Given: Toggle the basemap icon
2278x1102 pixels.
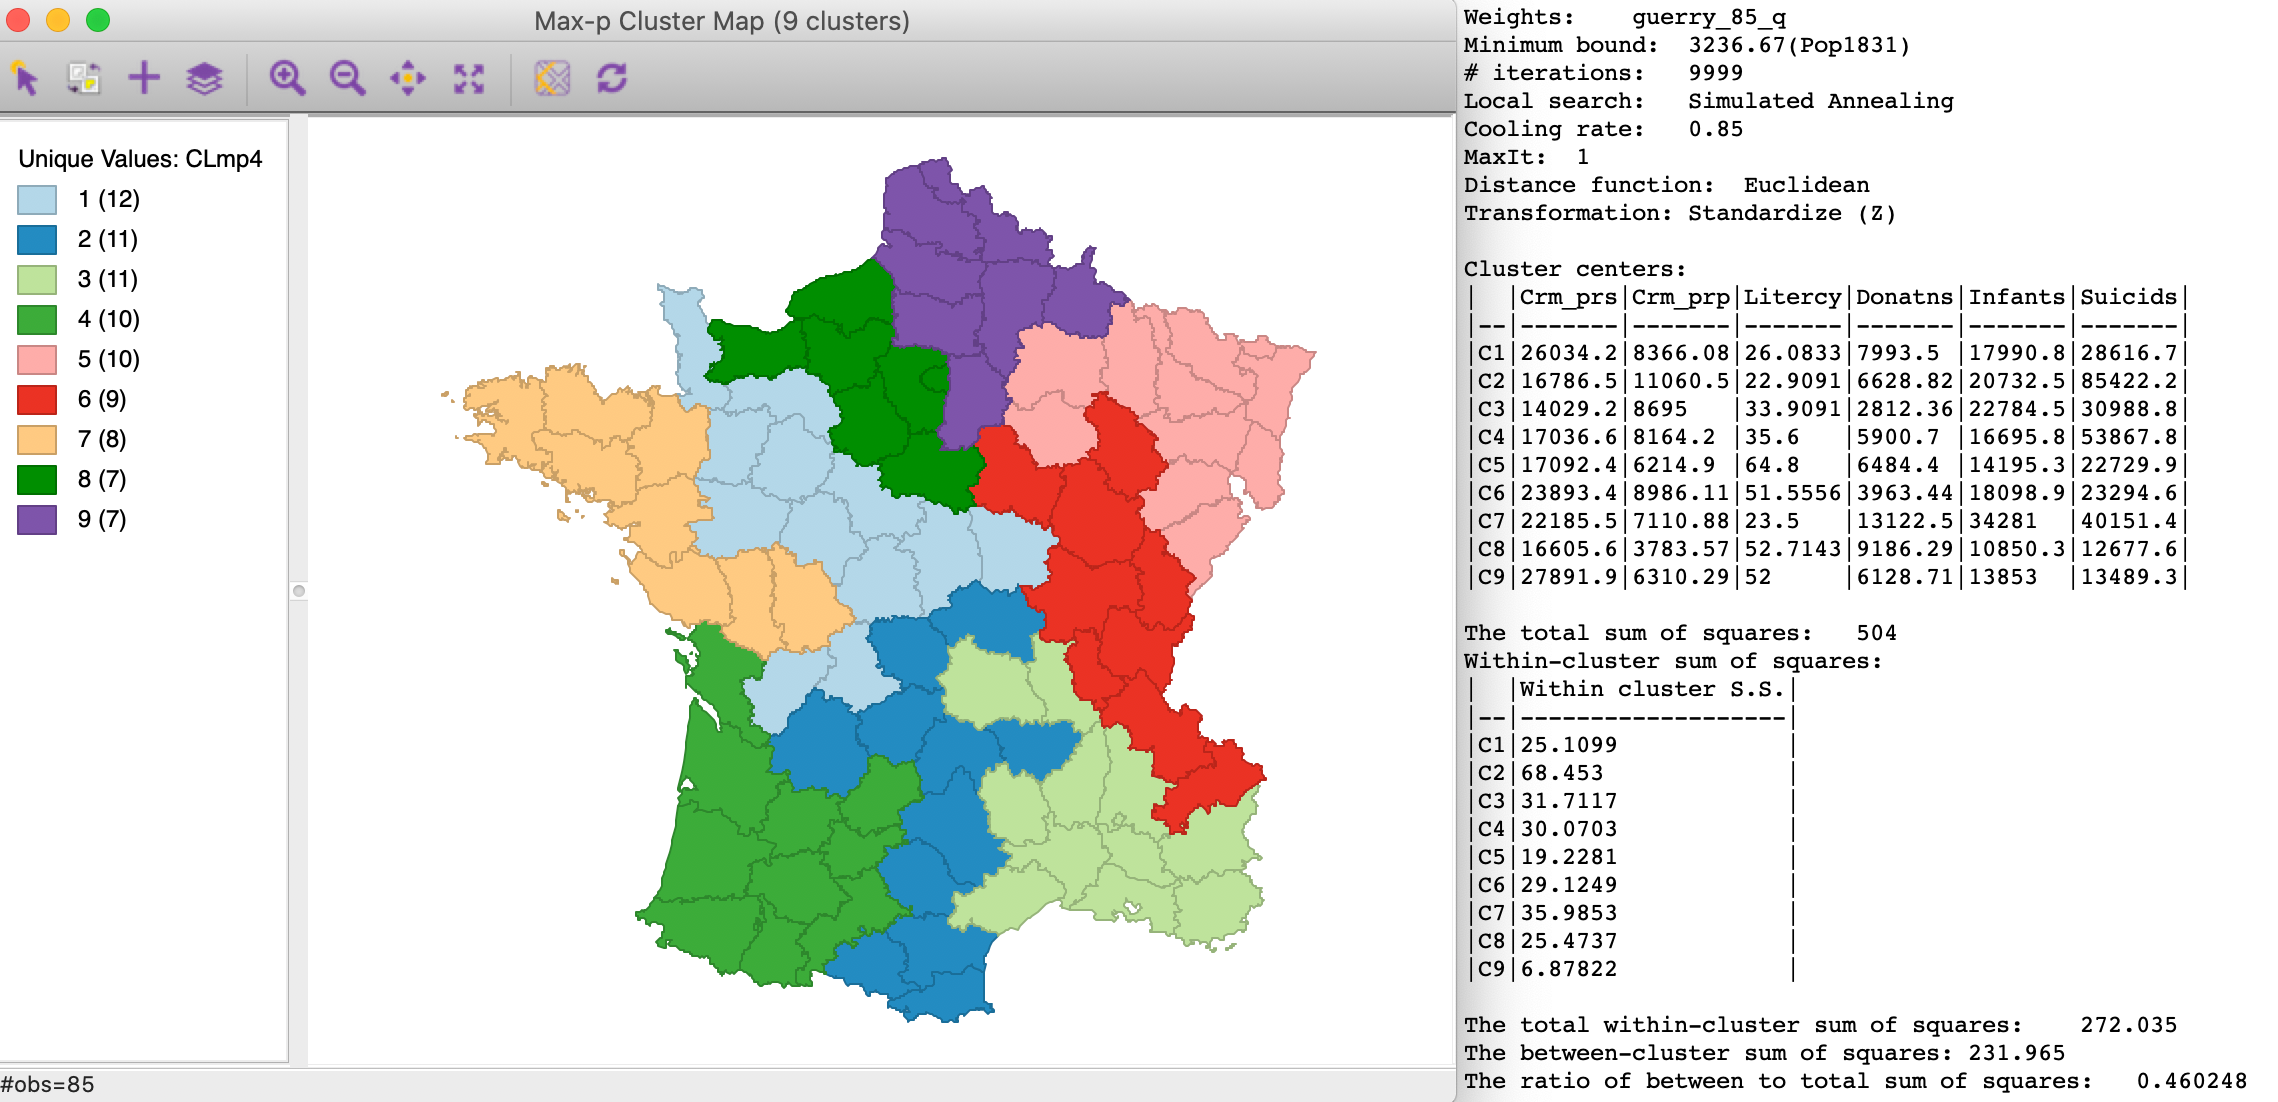Looking at the screenshot, I should (x=552, y=78).
